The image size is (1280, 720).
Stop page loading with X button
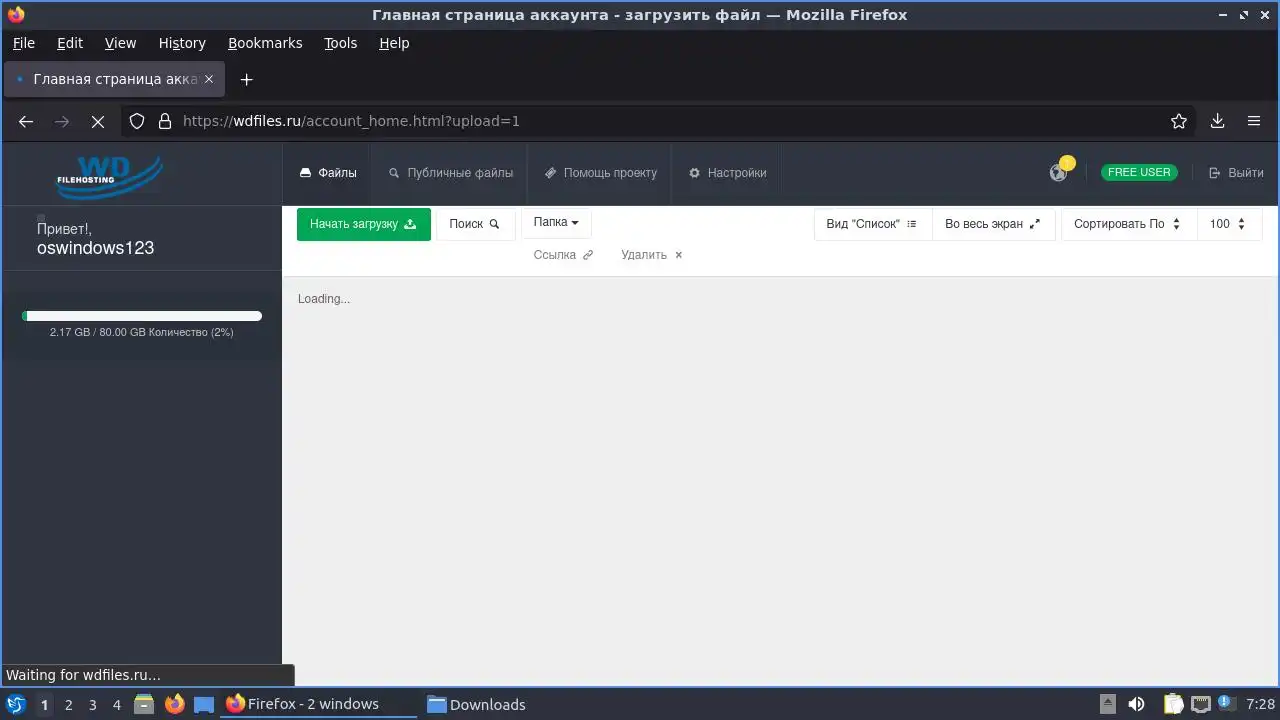97,121
